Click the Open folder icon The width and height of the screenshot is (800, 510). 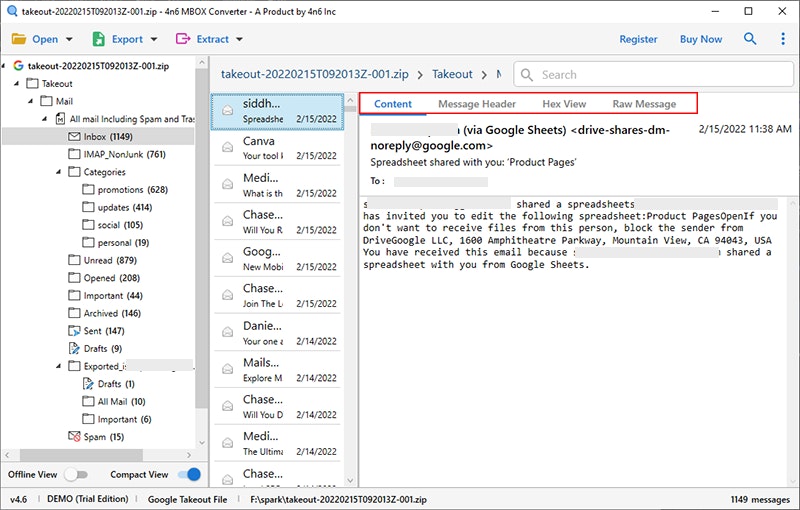[x=18, y=39]
